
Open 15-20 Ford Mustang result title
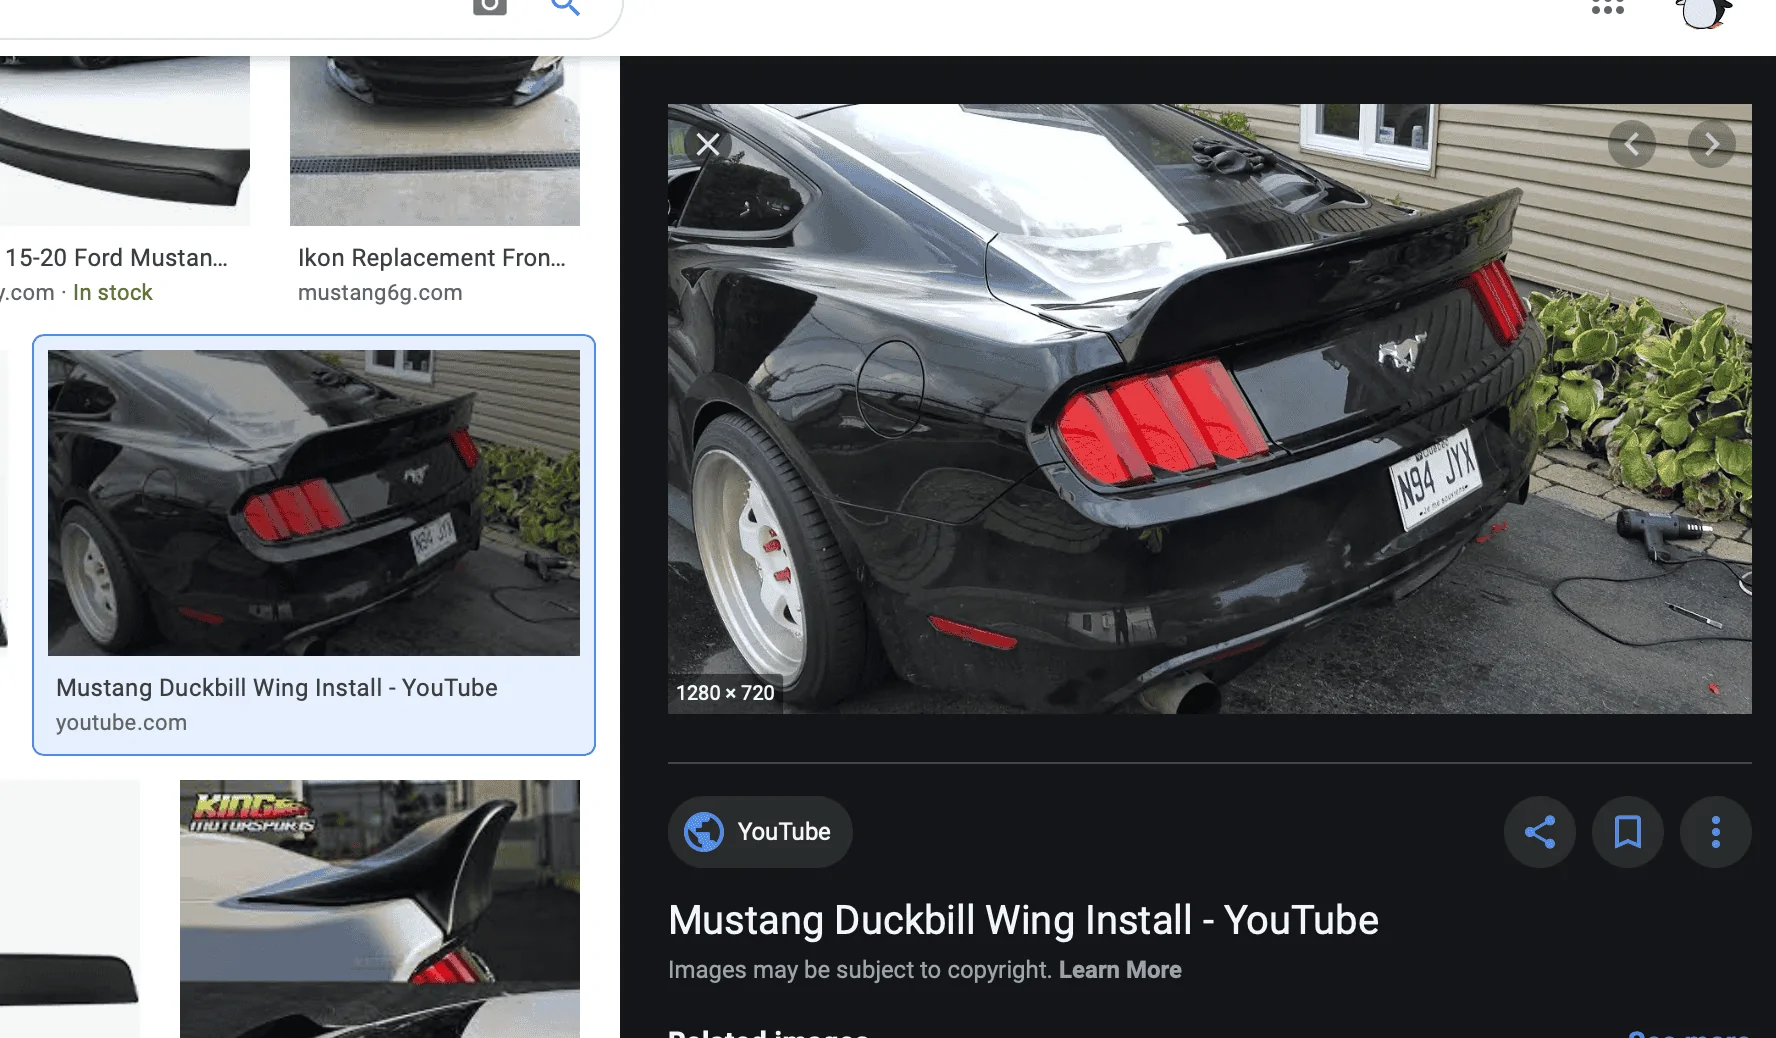click(115, 258)
